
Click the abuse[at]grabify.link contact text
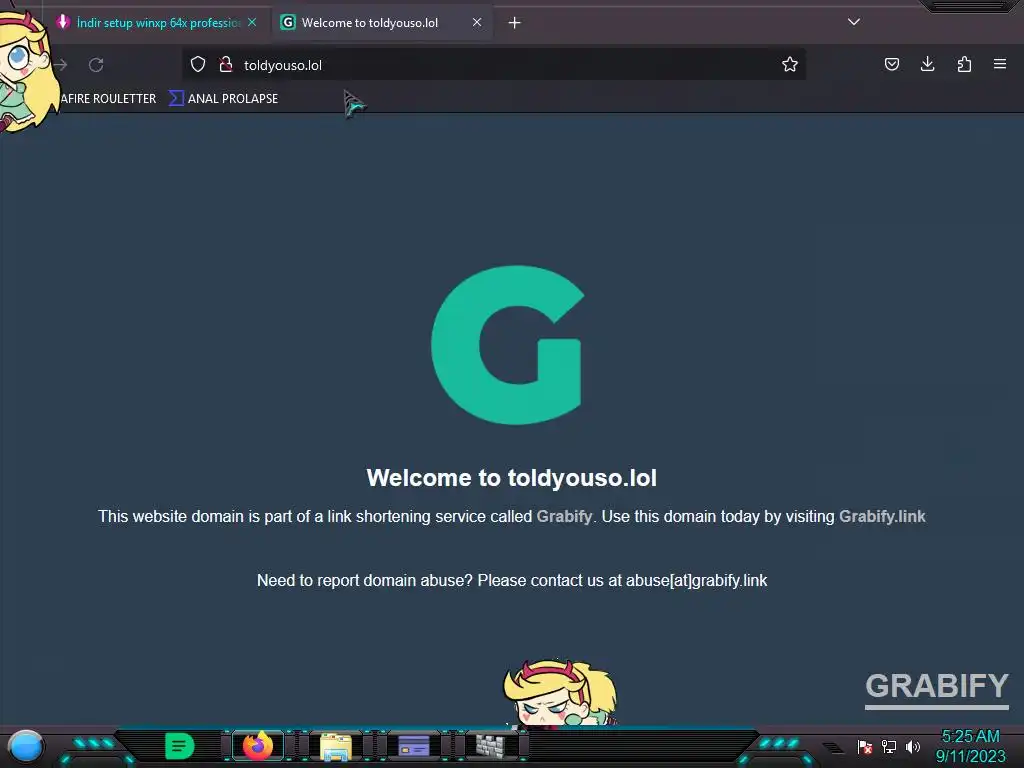click(696, 581)
